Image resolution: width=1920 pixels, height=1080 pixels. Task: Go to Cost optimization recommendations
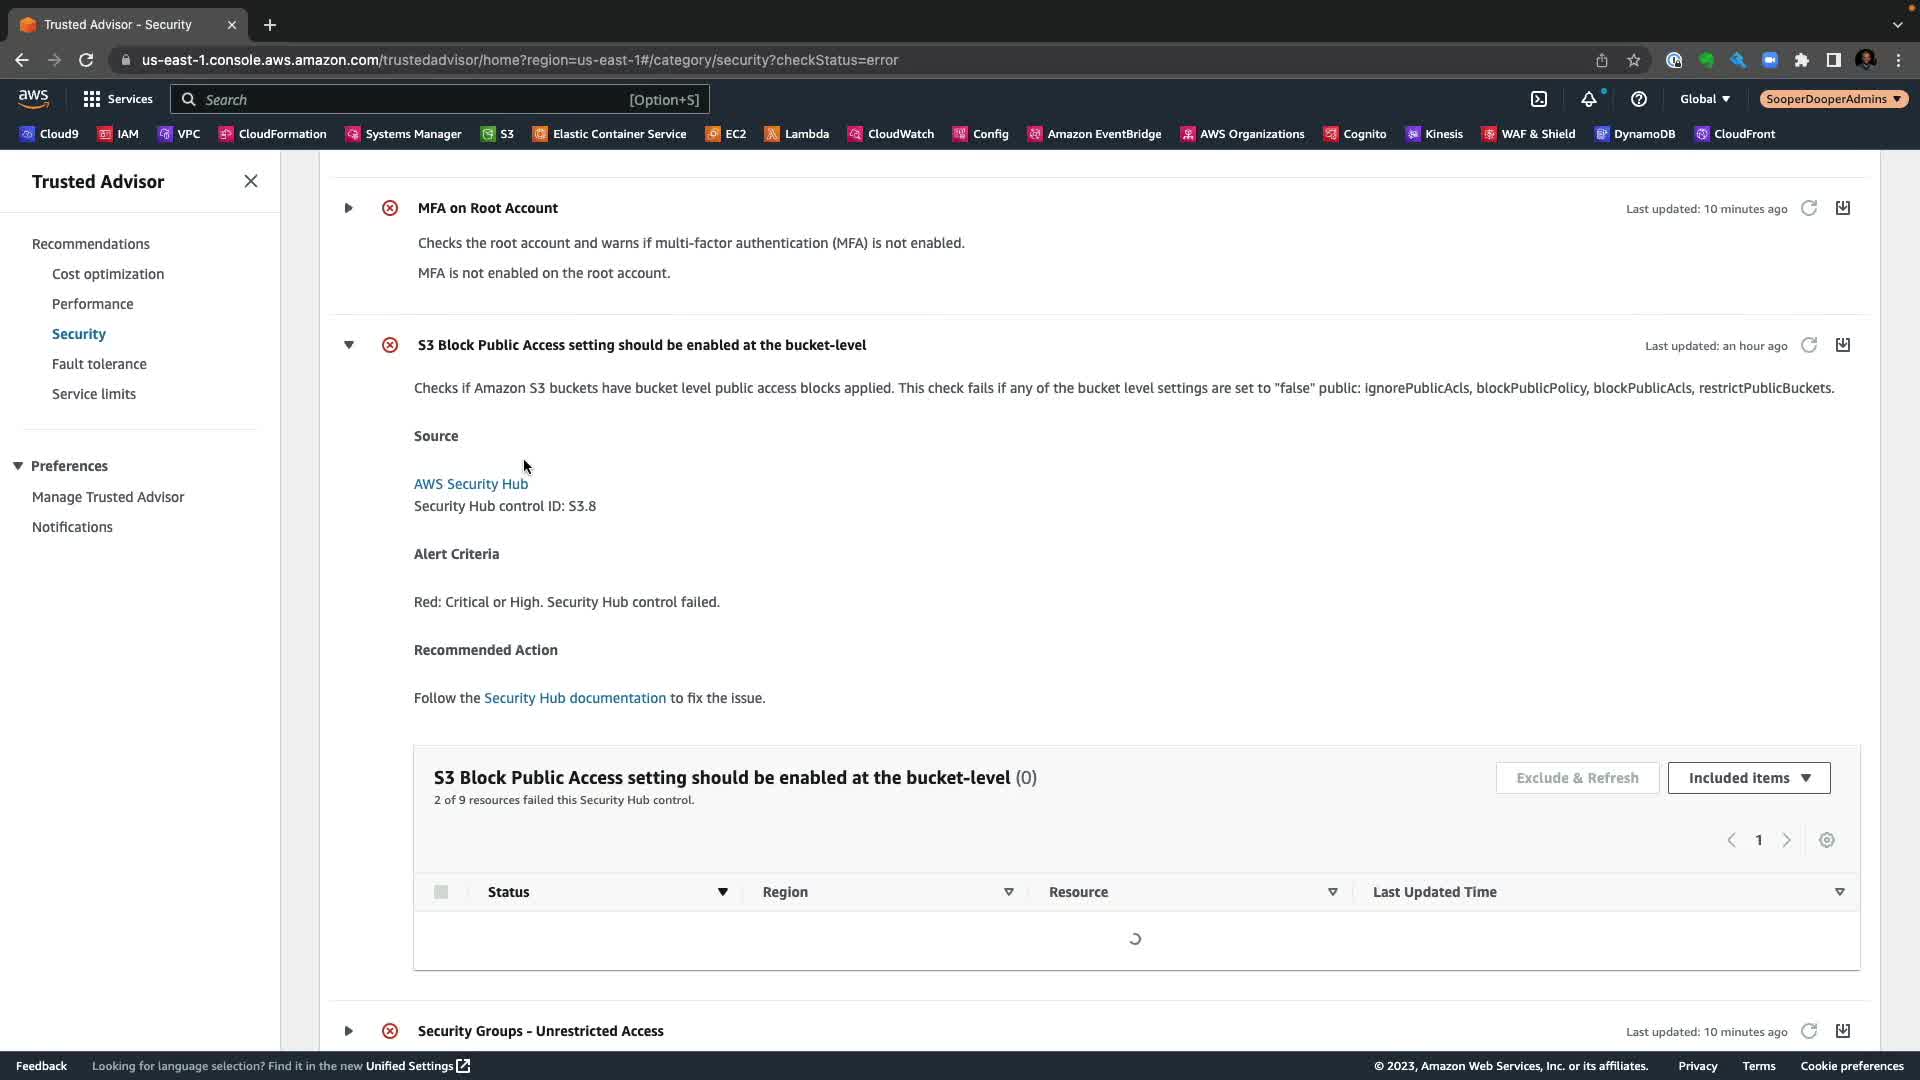pos(108,274)
